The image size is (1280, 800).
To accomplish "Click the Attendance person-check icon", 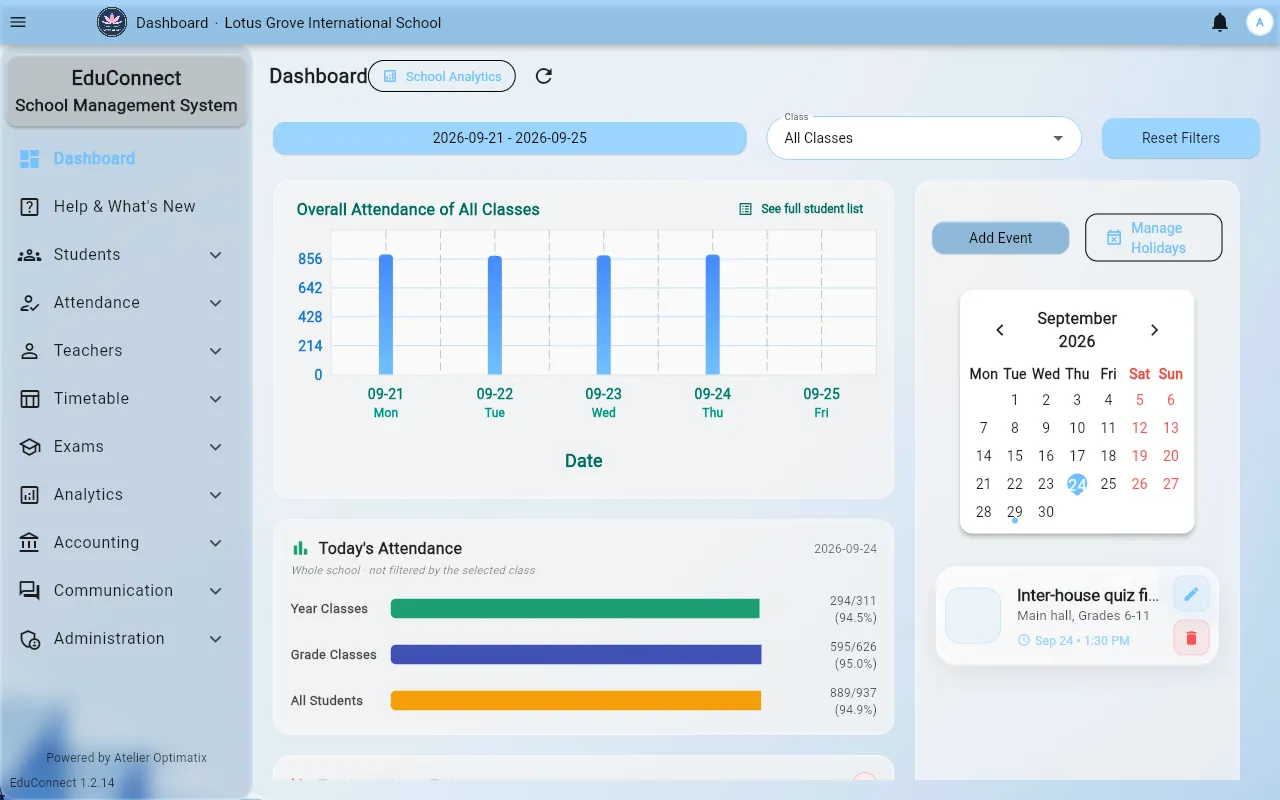I will point(30,303).
